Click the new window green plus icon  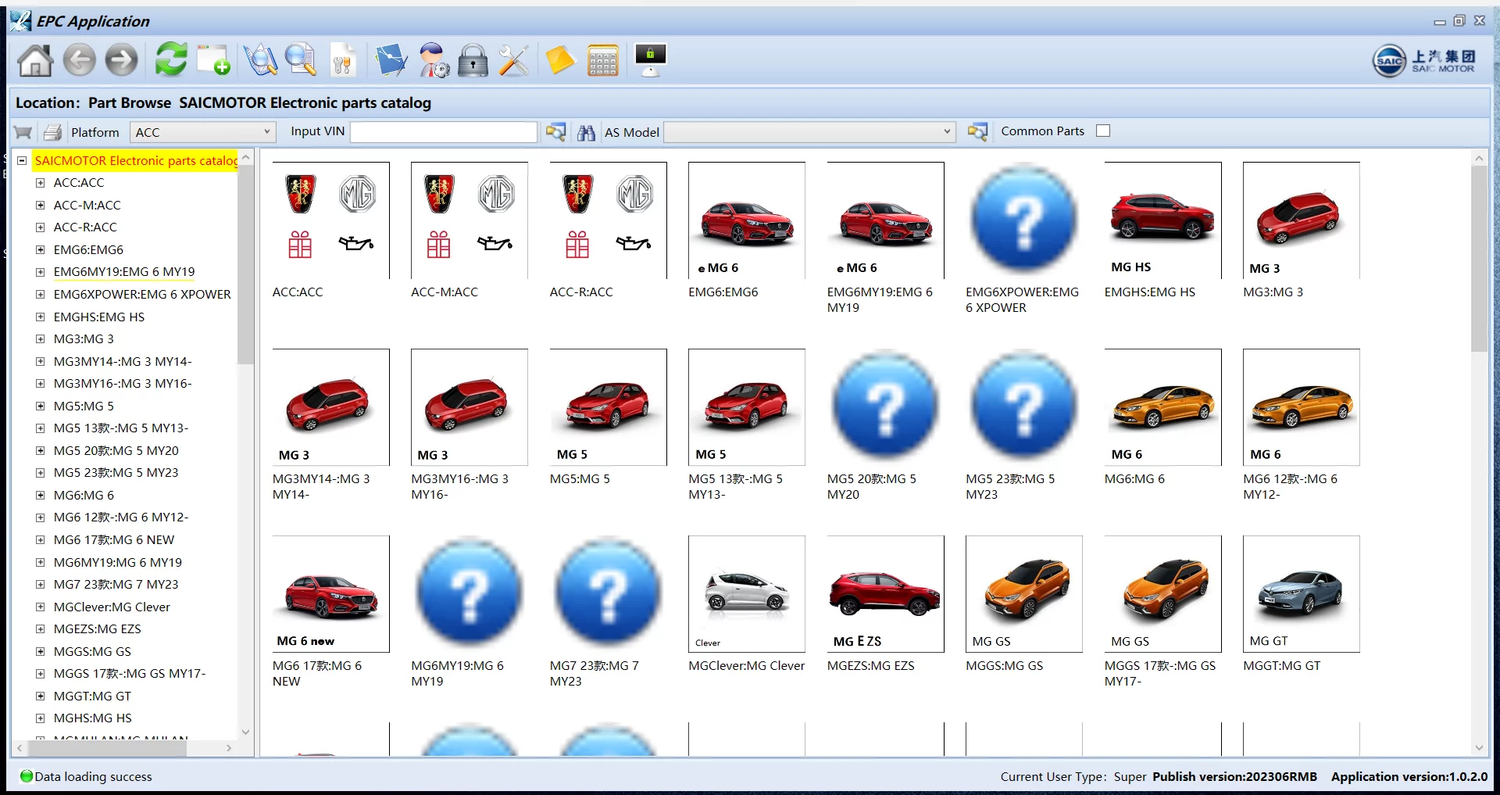[x=213, y=61]
